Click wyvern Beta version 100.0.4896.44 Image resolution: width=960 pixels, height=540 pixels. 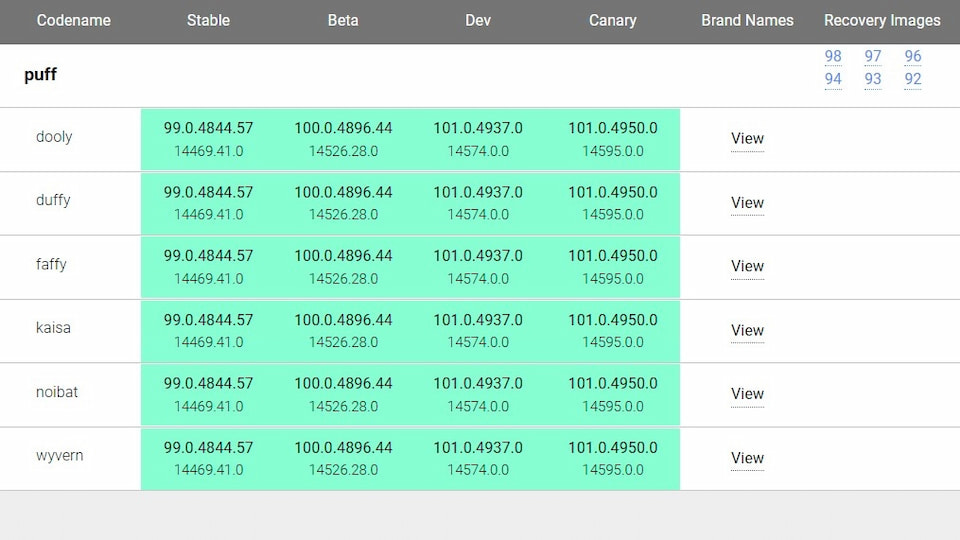coord(343,448)
